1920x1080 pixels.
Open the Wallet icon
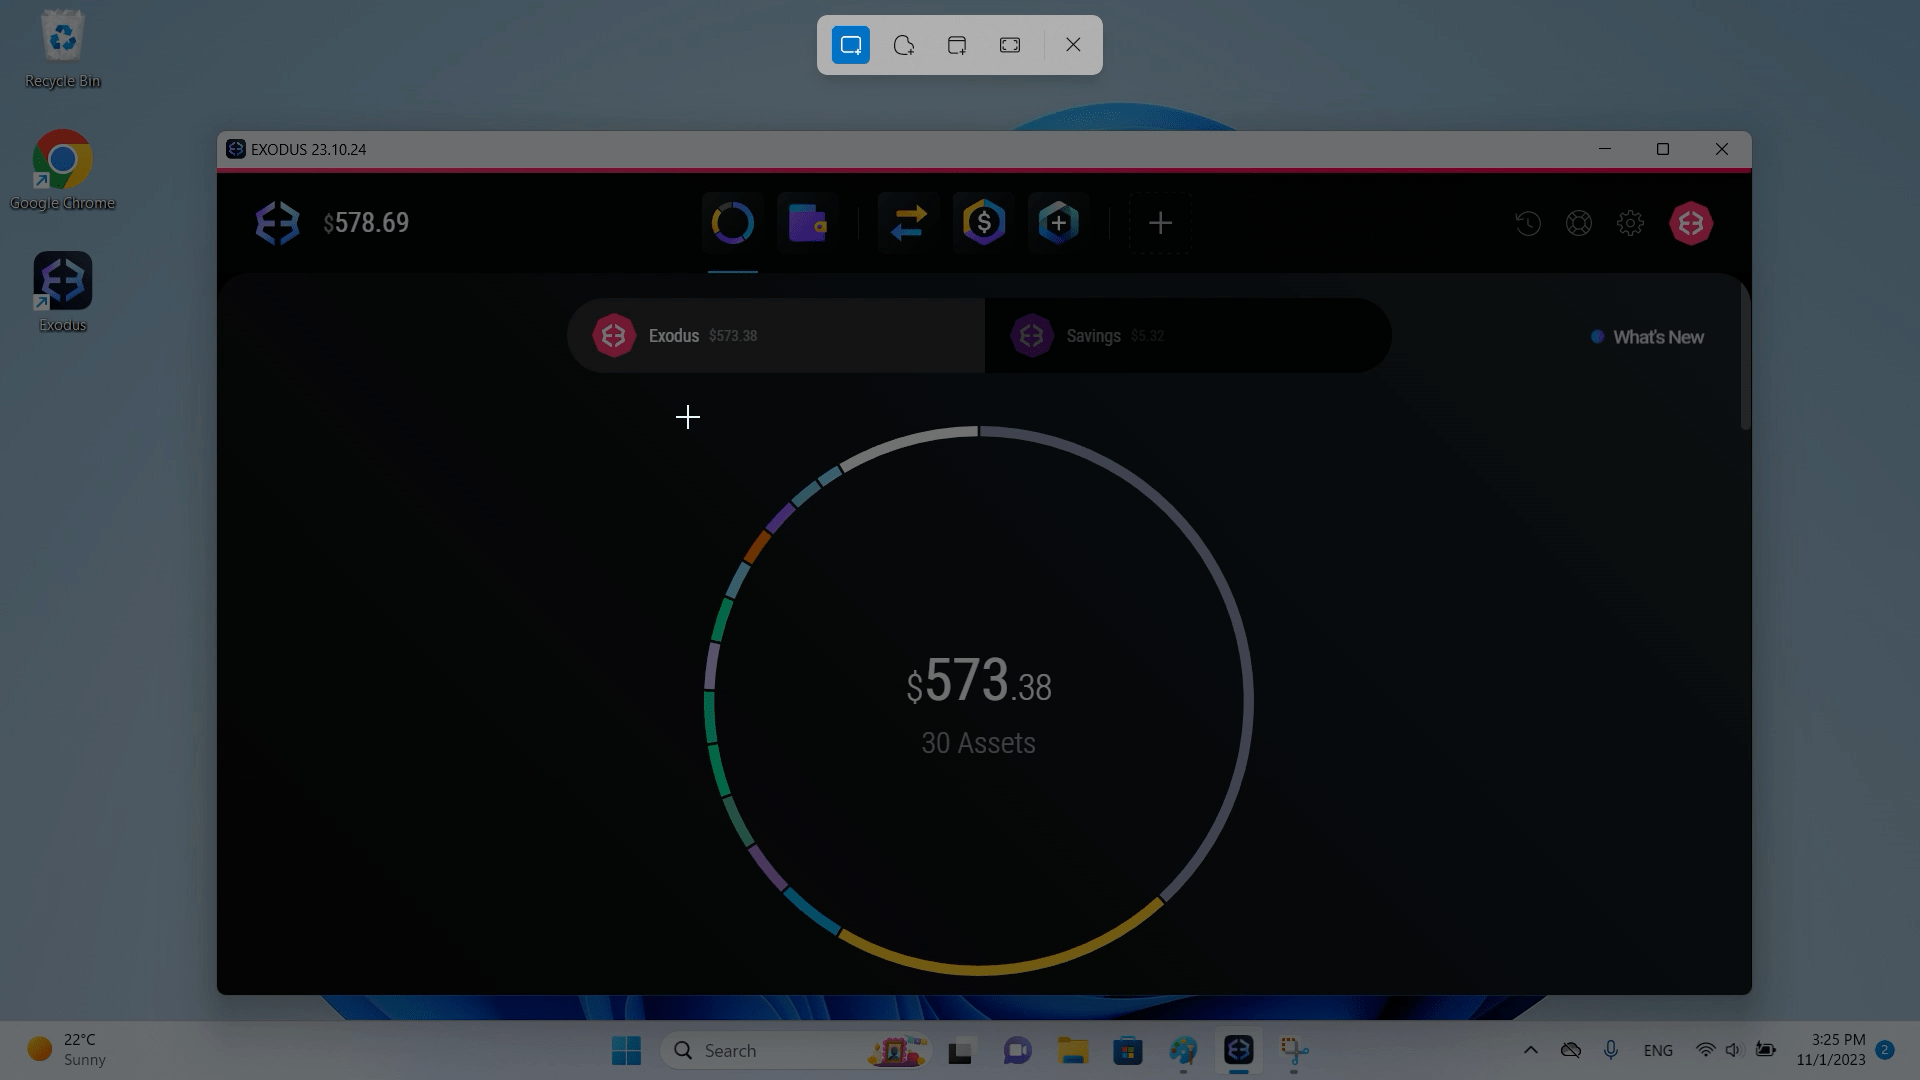(807, 223)
